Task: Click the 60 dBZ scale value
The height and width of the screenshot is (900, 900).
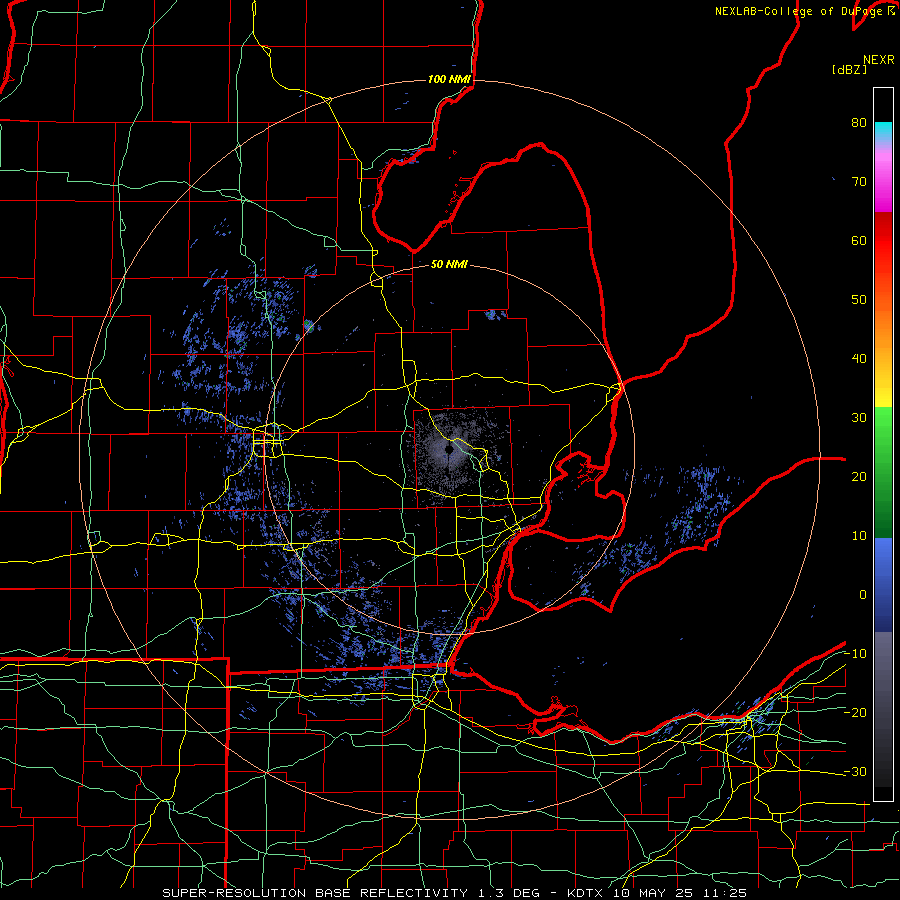Action: (859, 240)
